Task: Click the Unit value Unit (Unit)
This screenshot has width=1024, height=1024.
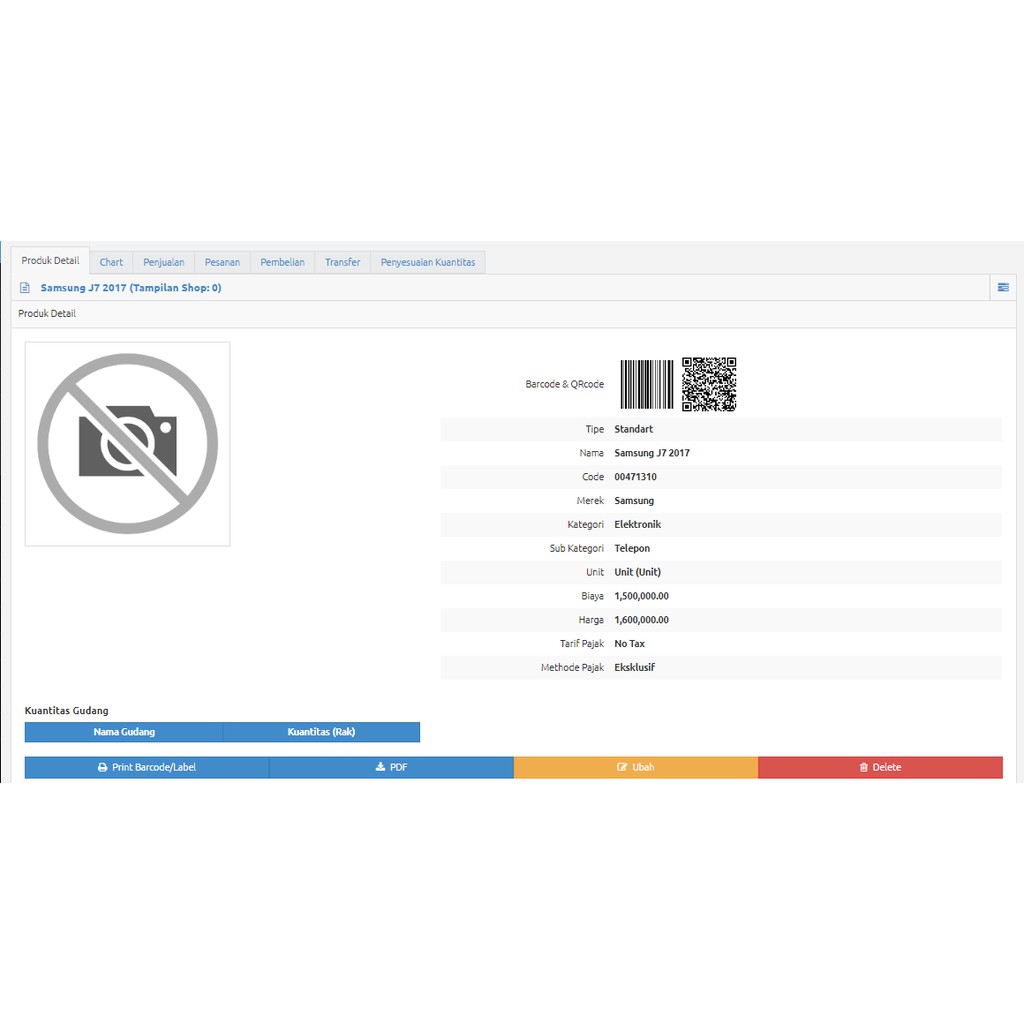Action: (x=637, y=572)
